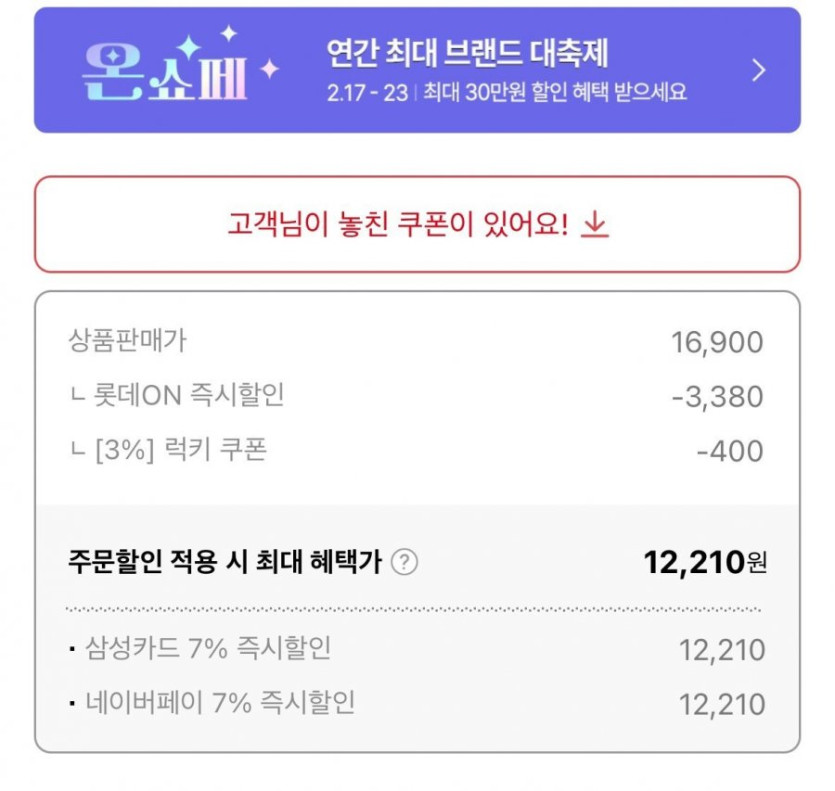The image size is (835, 791).
Task: Select the 삼성카드 discount row icon
Action: point(68,650)
